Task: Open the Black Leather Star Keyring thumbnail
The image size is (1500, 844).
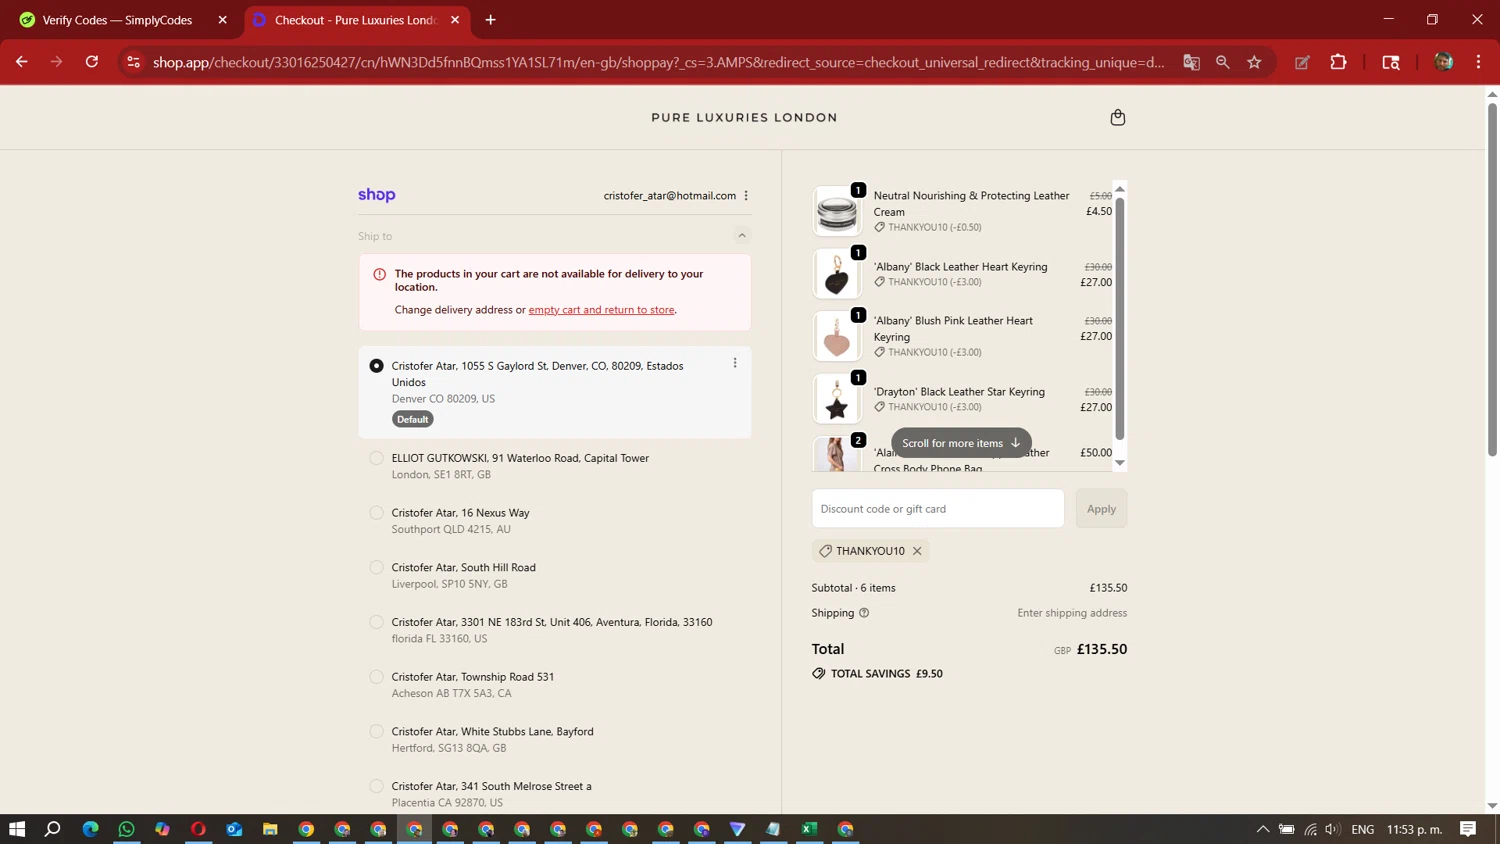Action: tap(837, 399)
